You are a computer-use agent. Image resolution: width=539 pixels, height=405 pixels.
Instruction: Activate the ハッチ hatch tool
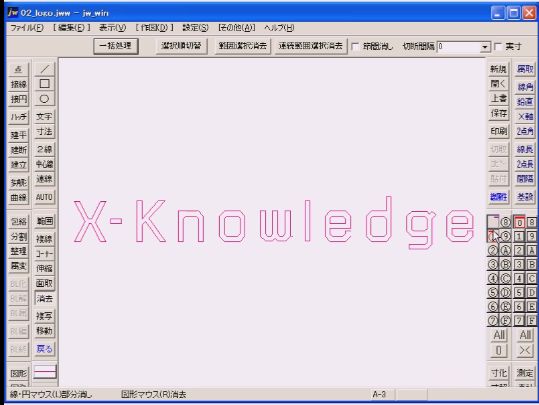coord(19,117)
